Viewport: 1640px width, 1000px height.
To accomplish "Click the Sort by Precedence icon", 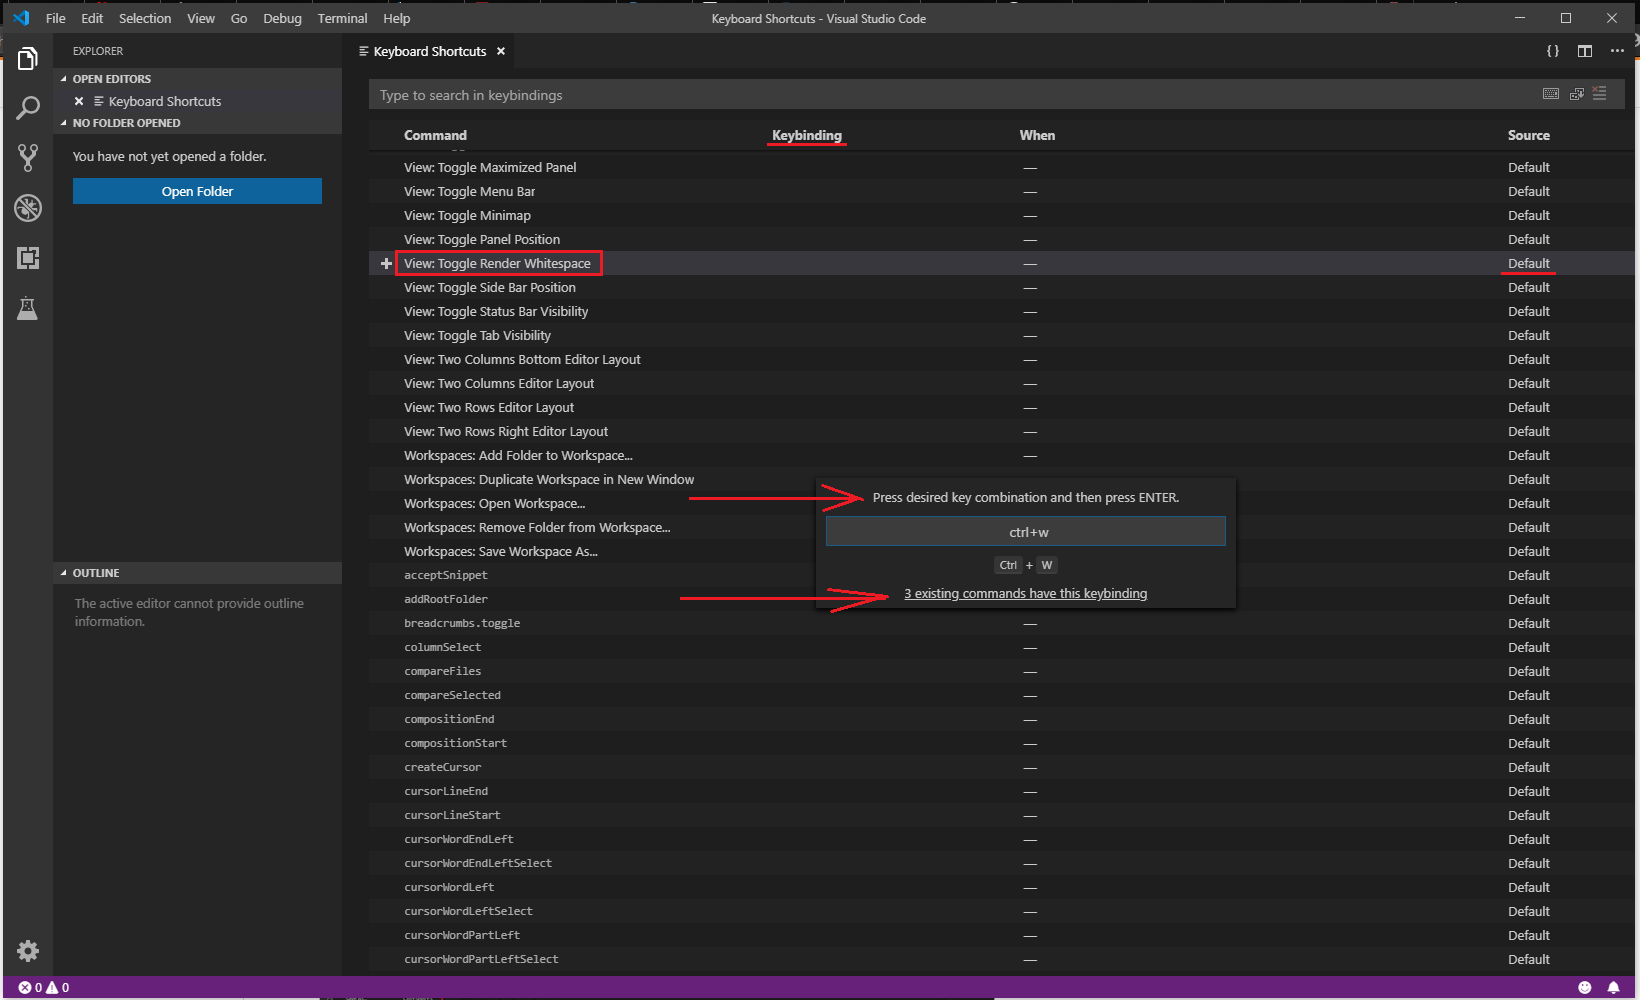I will 1577,94.
